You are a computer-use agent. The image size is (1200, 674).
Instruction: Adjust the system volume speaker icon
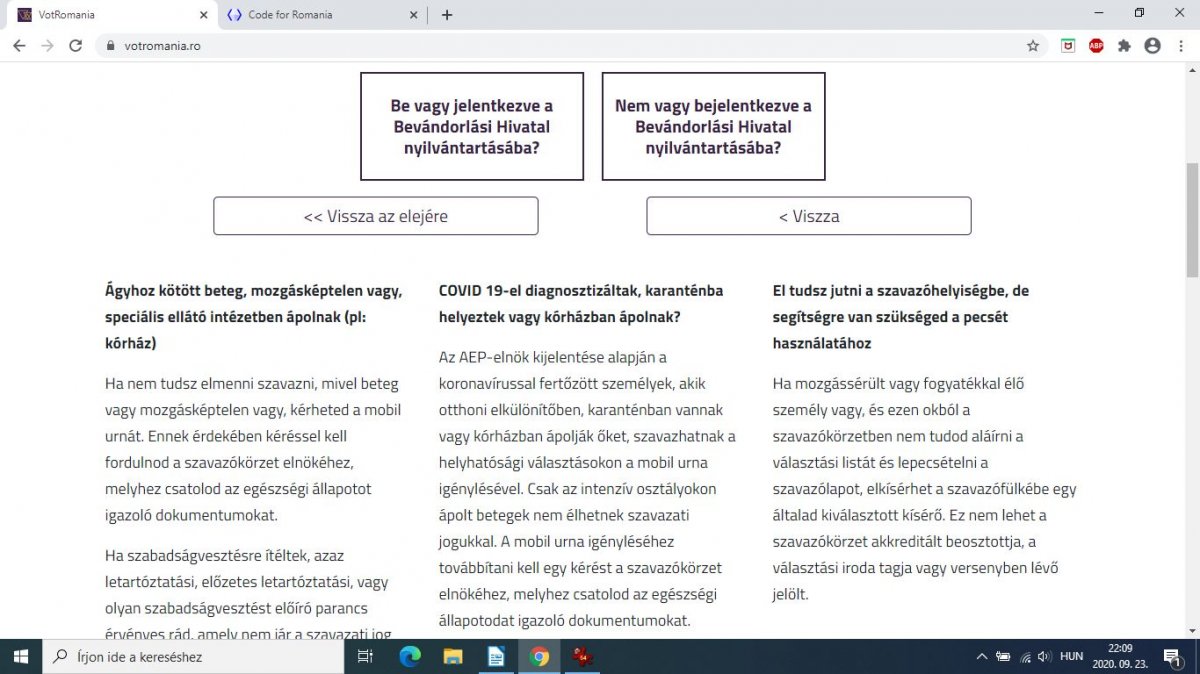[x=1044, y=657]
